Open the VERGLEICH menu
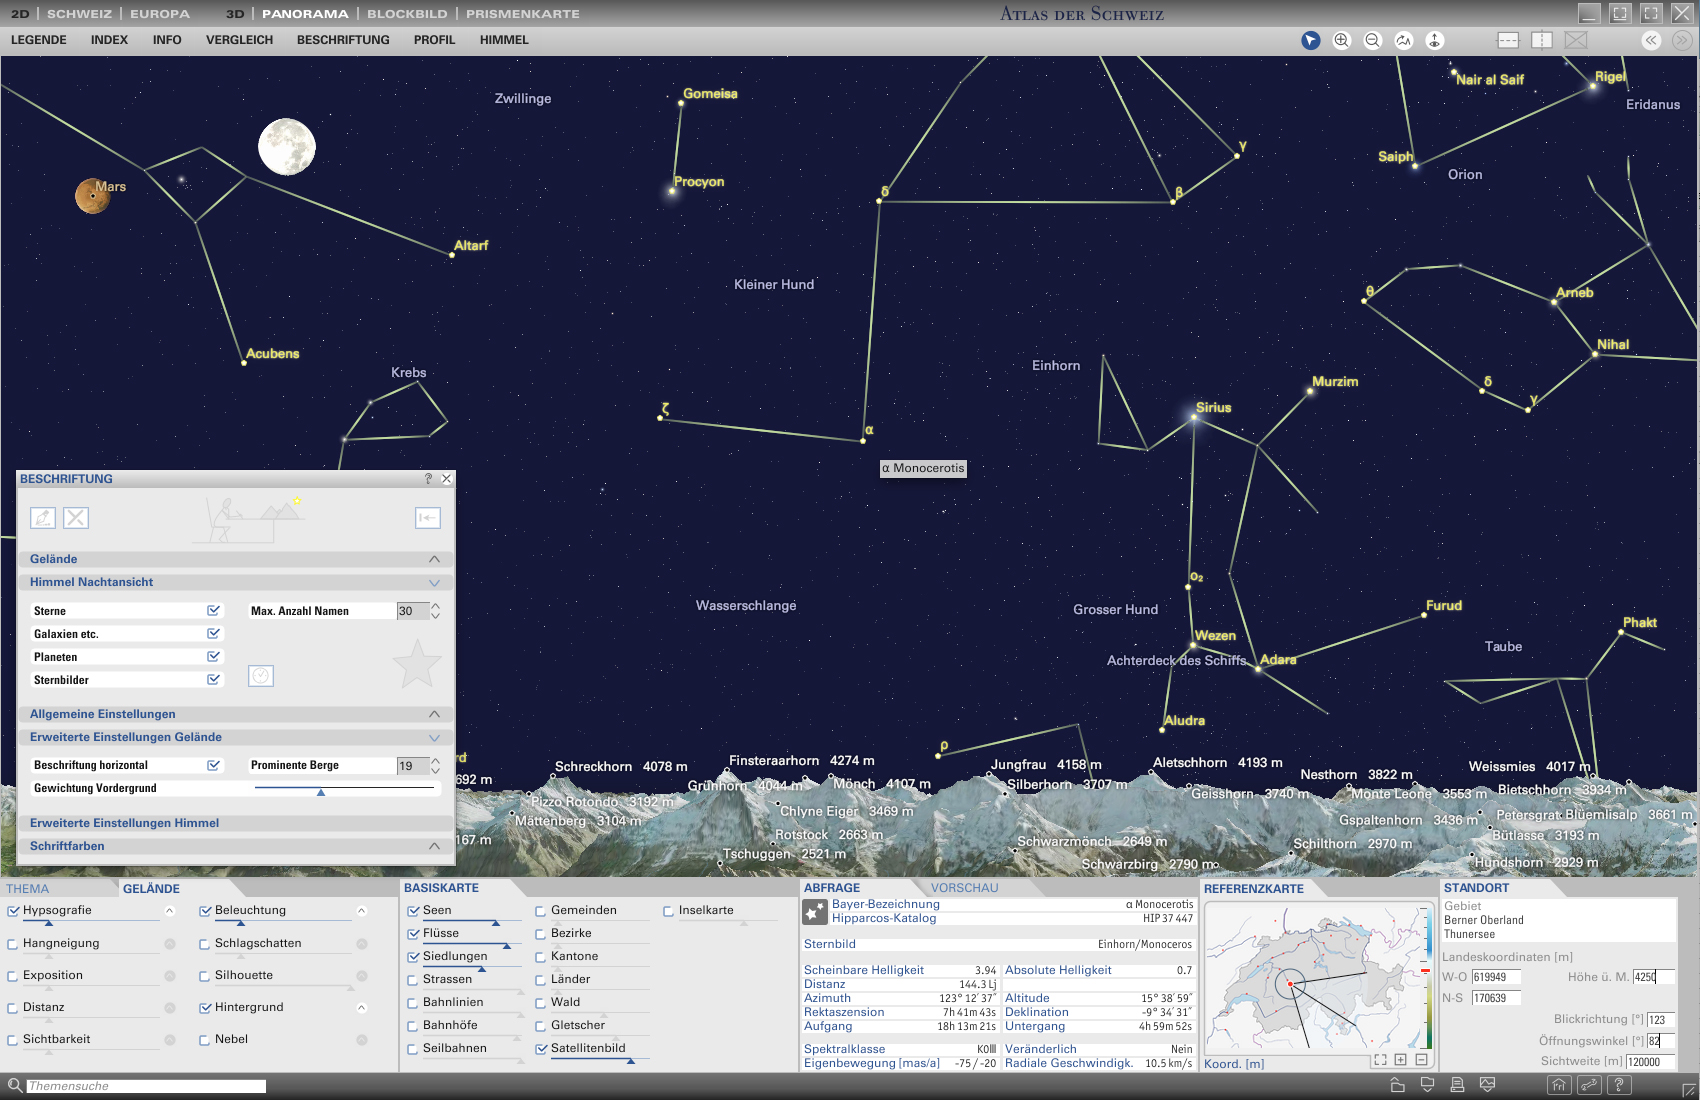Screen dimensions: 1700x1100 tap(239, 40)
